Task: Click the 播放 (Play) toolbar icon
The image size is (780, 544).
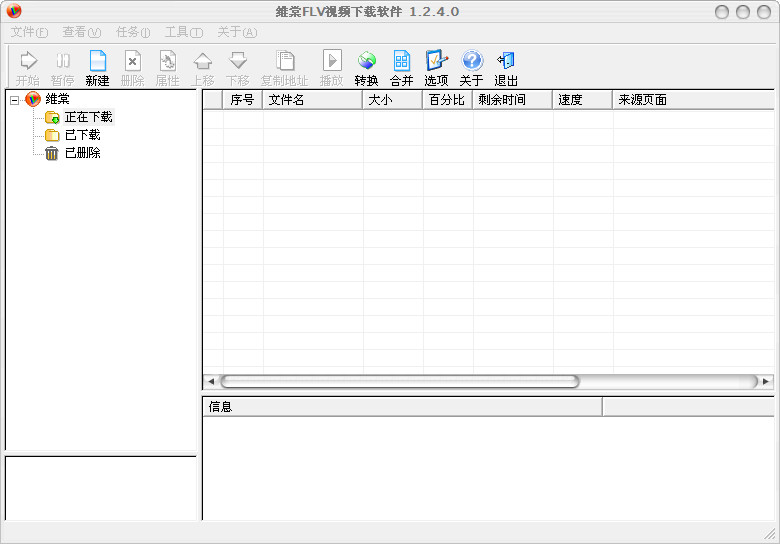Action: tap(331, 62)
